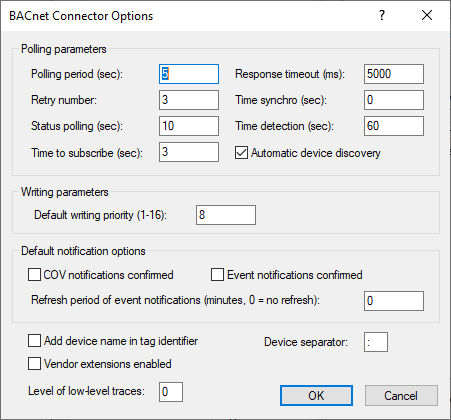Click the help question mark icon
Screen dimensions: 451x420
pos(382,15)
